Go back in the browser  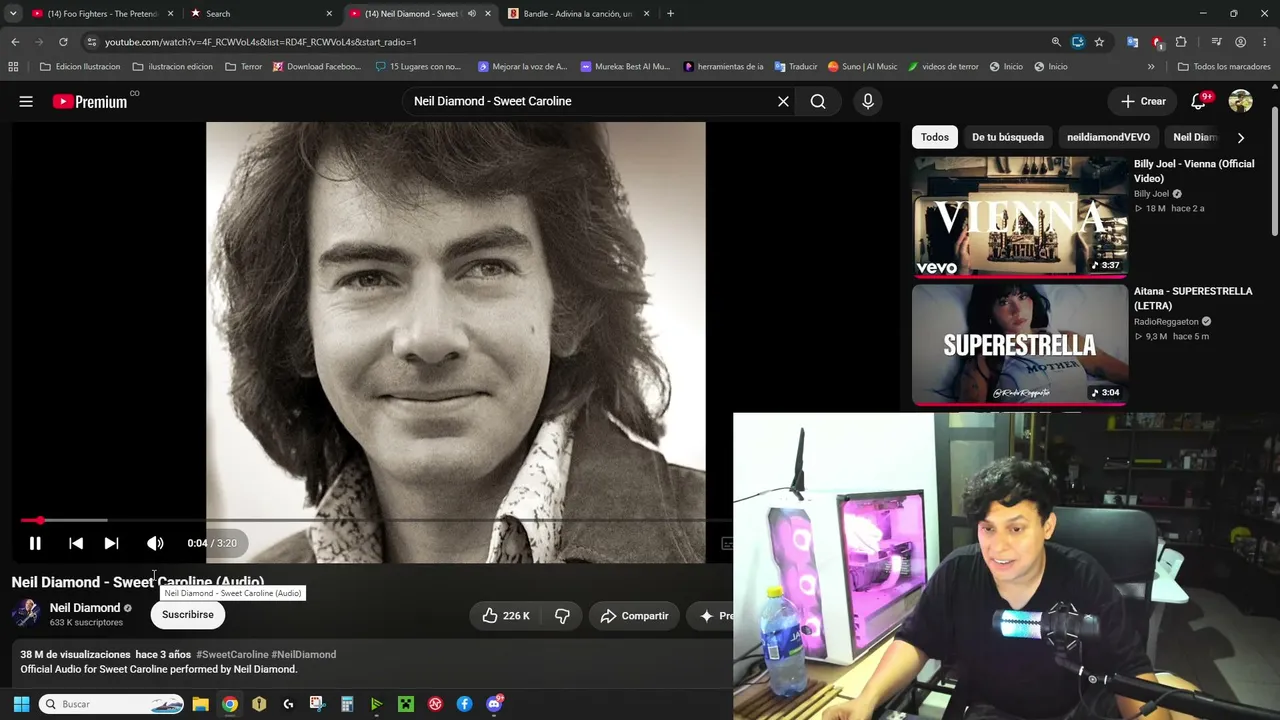pos(15,42)
